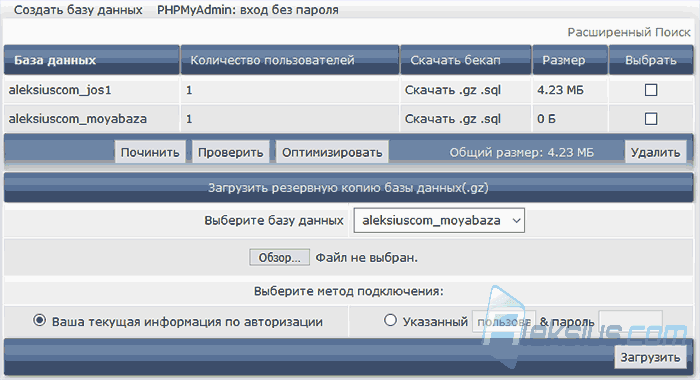The width and height of the screenshot is (700, 380).
Task: Select the Указанный radio option
Action: tap(390, 320)
